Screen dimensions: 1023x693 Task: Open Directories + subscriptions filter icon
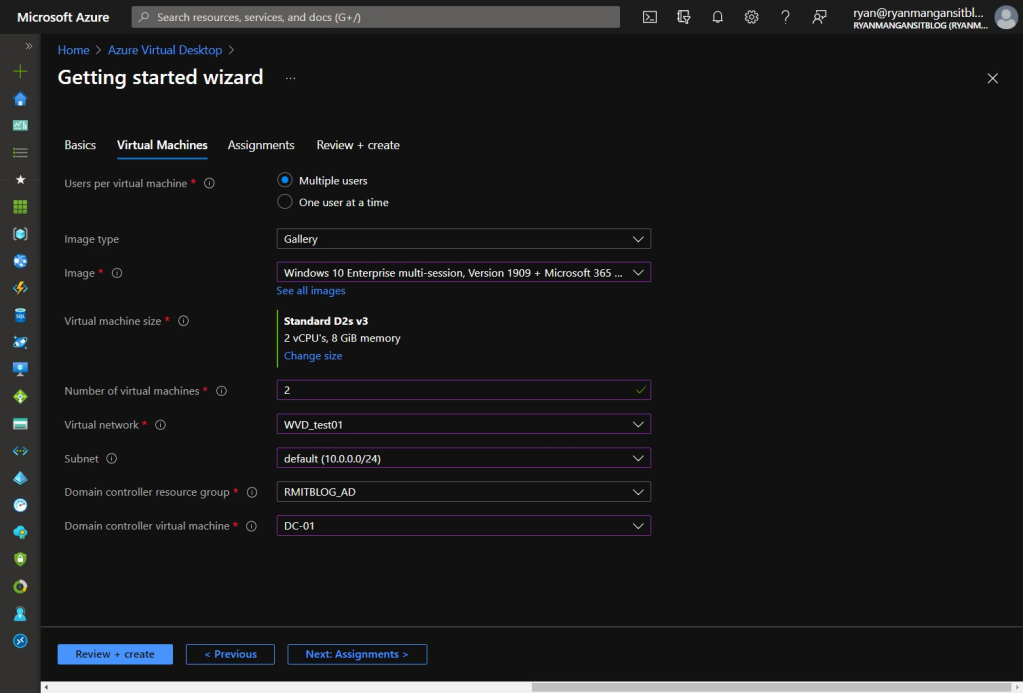click(684, 17)
